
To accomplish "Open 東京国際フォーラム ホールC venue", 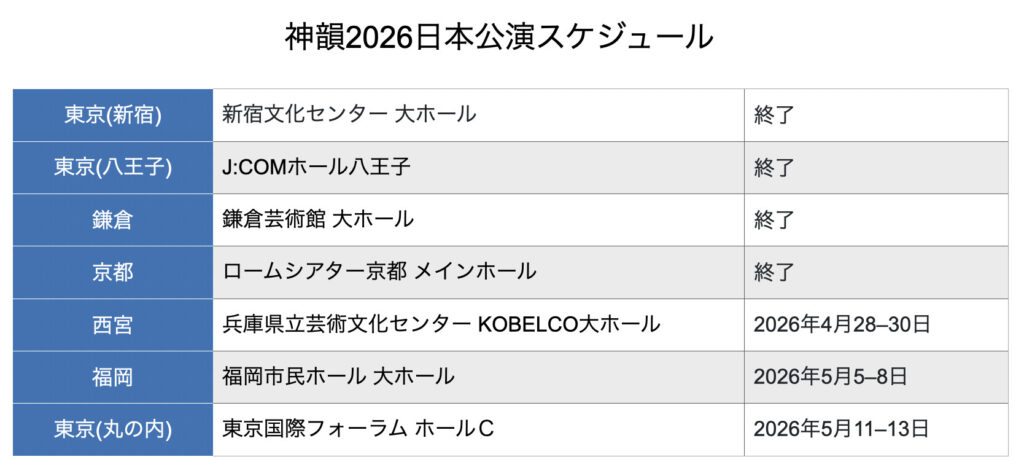I will click(358, 429).
